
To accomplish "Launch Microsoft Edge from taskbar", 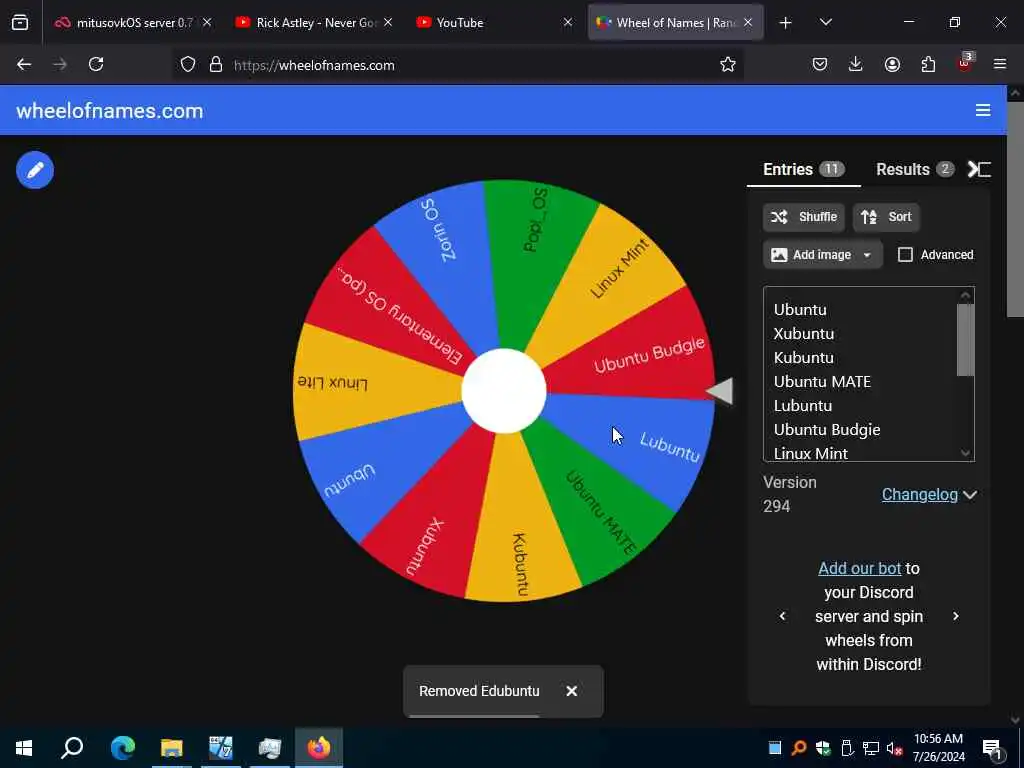I will point(123,748).
